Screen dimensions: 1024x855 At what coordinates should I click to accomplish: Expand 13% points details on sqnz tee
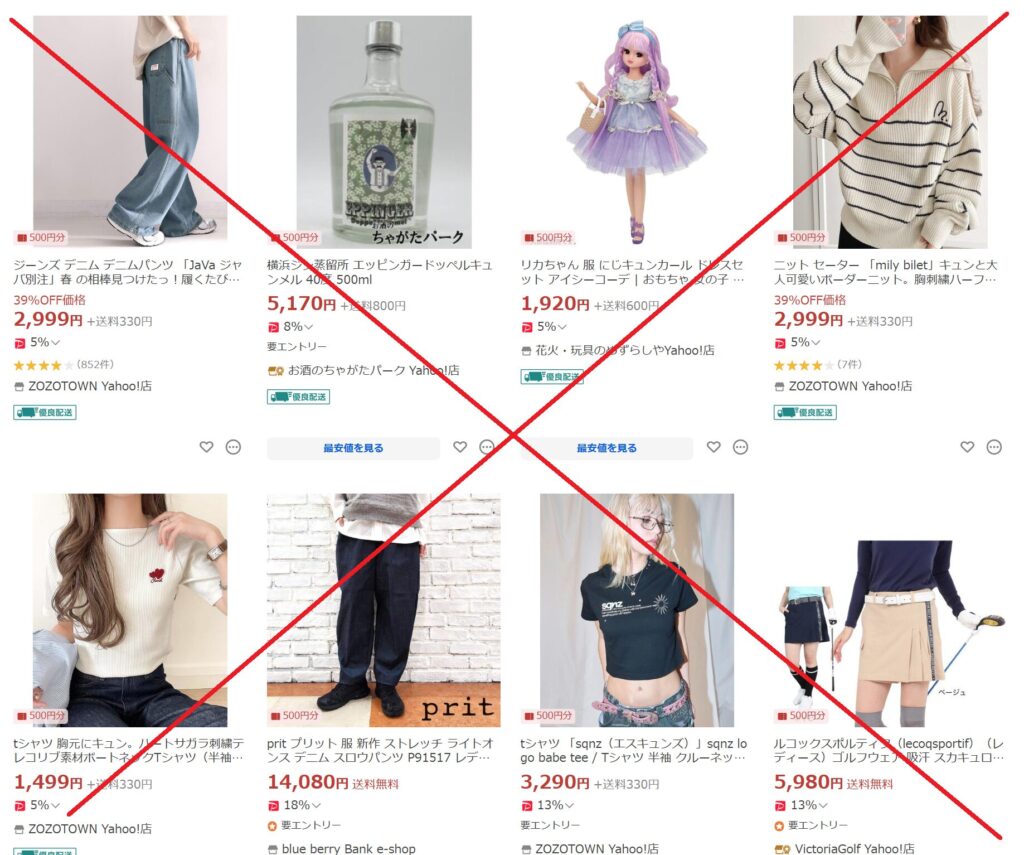click(547, 805)
